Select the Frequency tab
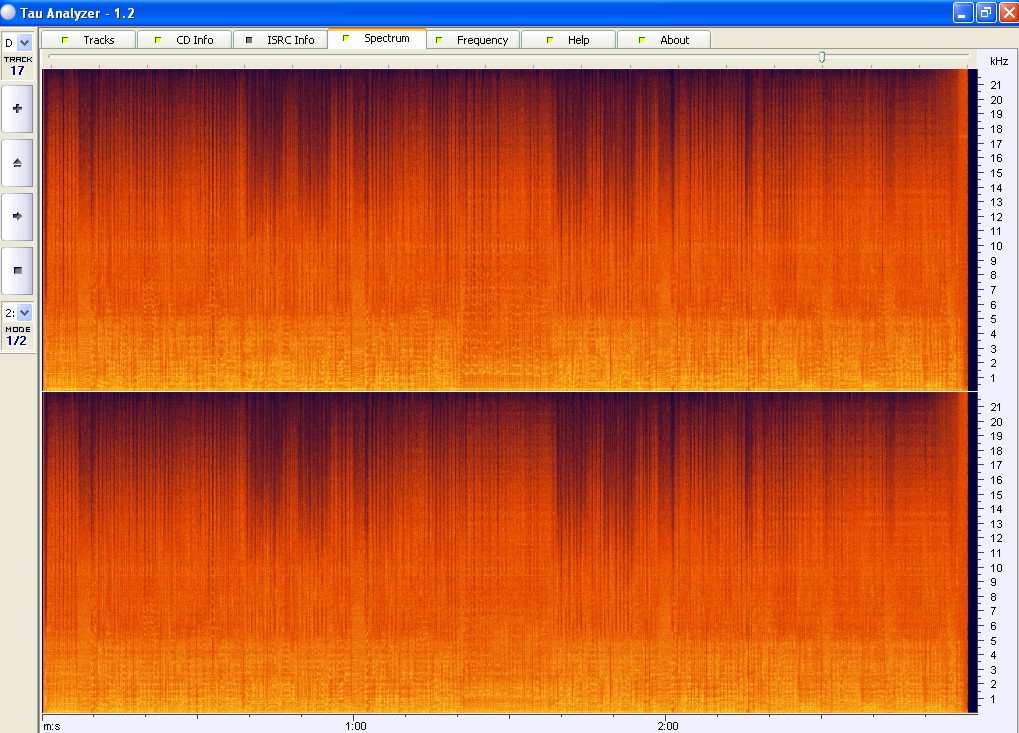Image resolution: width=1019 pixels, height=733 pixels. [x=482, y=40]
